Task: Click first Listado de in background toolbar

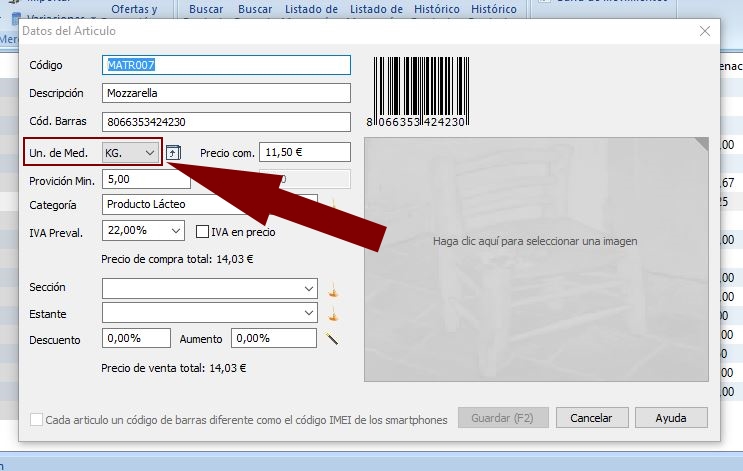Action: [311, 9]
